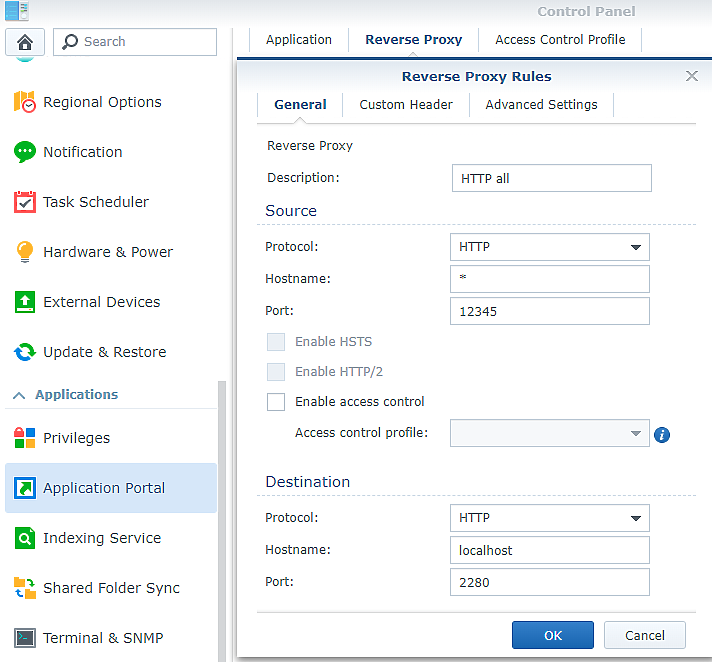Close the Reverse Proxy Rules dialog
The width and height of the screenshot is (712, 662).
[692, 76]
